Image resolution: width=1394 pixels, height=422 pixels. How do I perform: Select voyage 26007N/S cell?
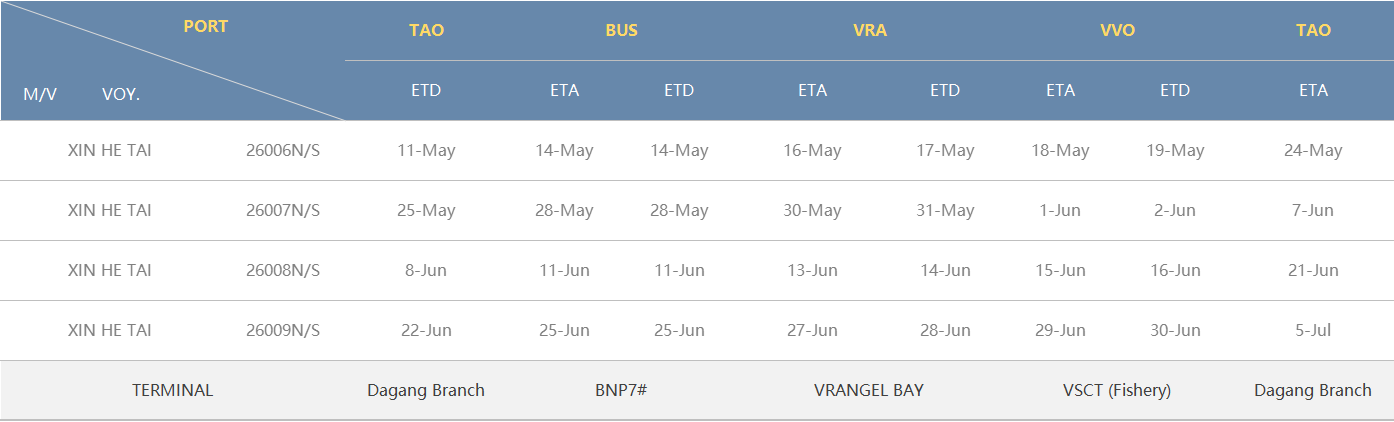pyautogui.click(x=283, y=211)
